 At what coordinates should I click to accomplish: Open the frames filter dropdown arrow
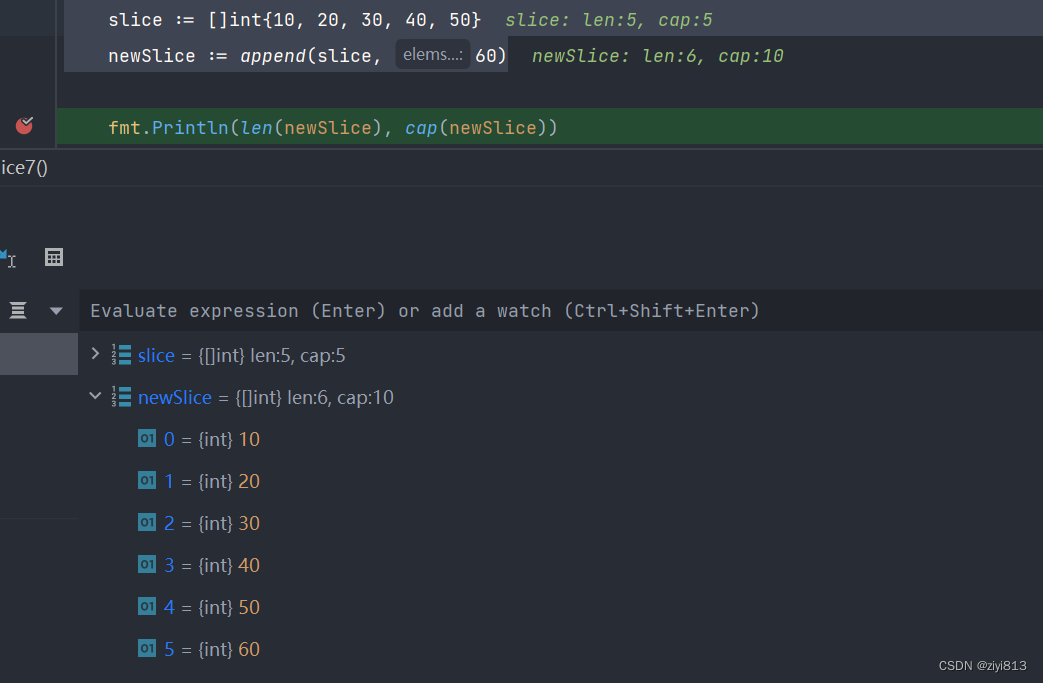coord(56,311)
